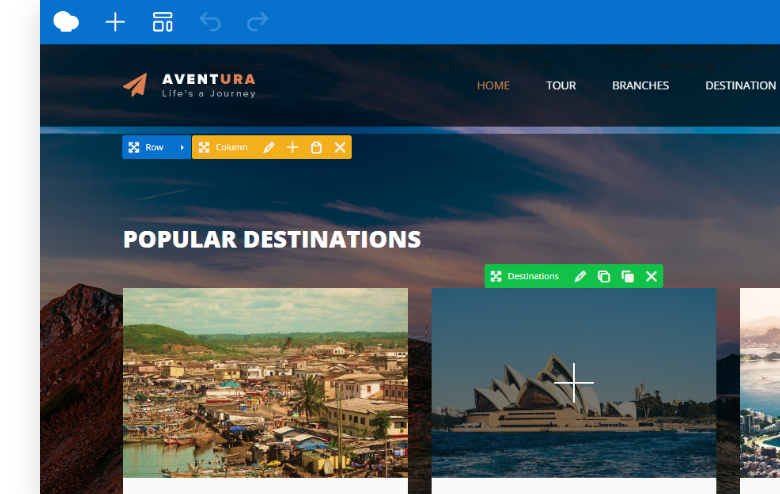
Task: Open the DESTINATION menu item
Action: tap(740, 86)
